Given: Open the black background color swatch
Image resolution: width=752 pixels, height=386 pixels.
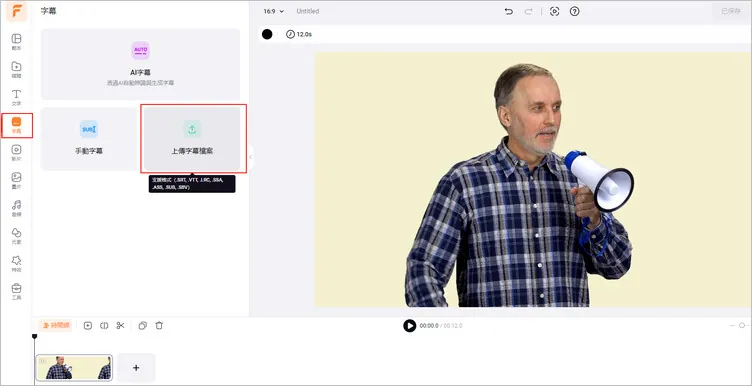Looking at the screenshot, I should click(267, 34).
